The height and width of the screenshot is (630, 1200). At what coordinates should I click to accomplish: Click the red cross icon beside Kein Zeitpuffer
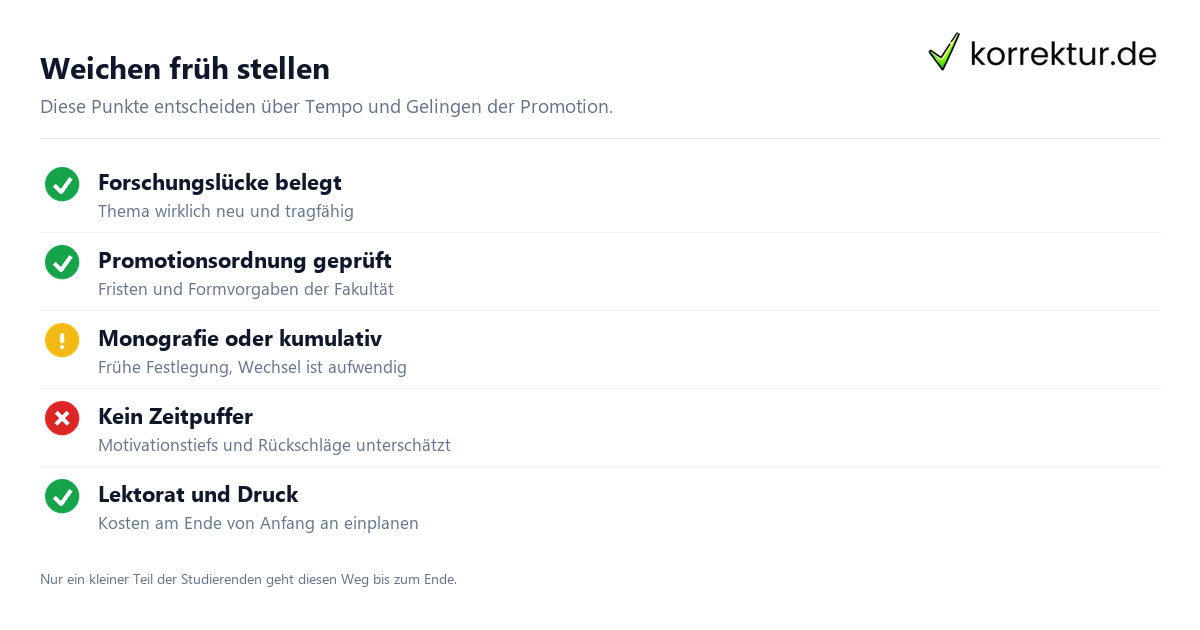click(x=62, y=418)
